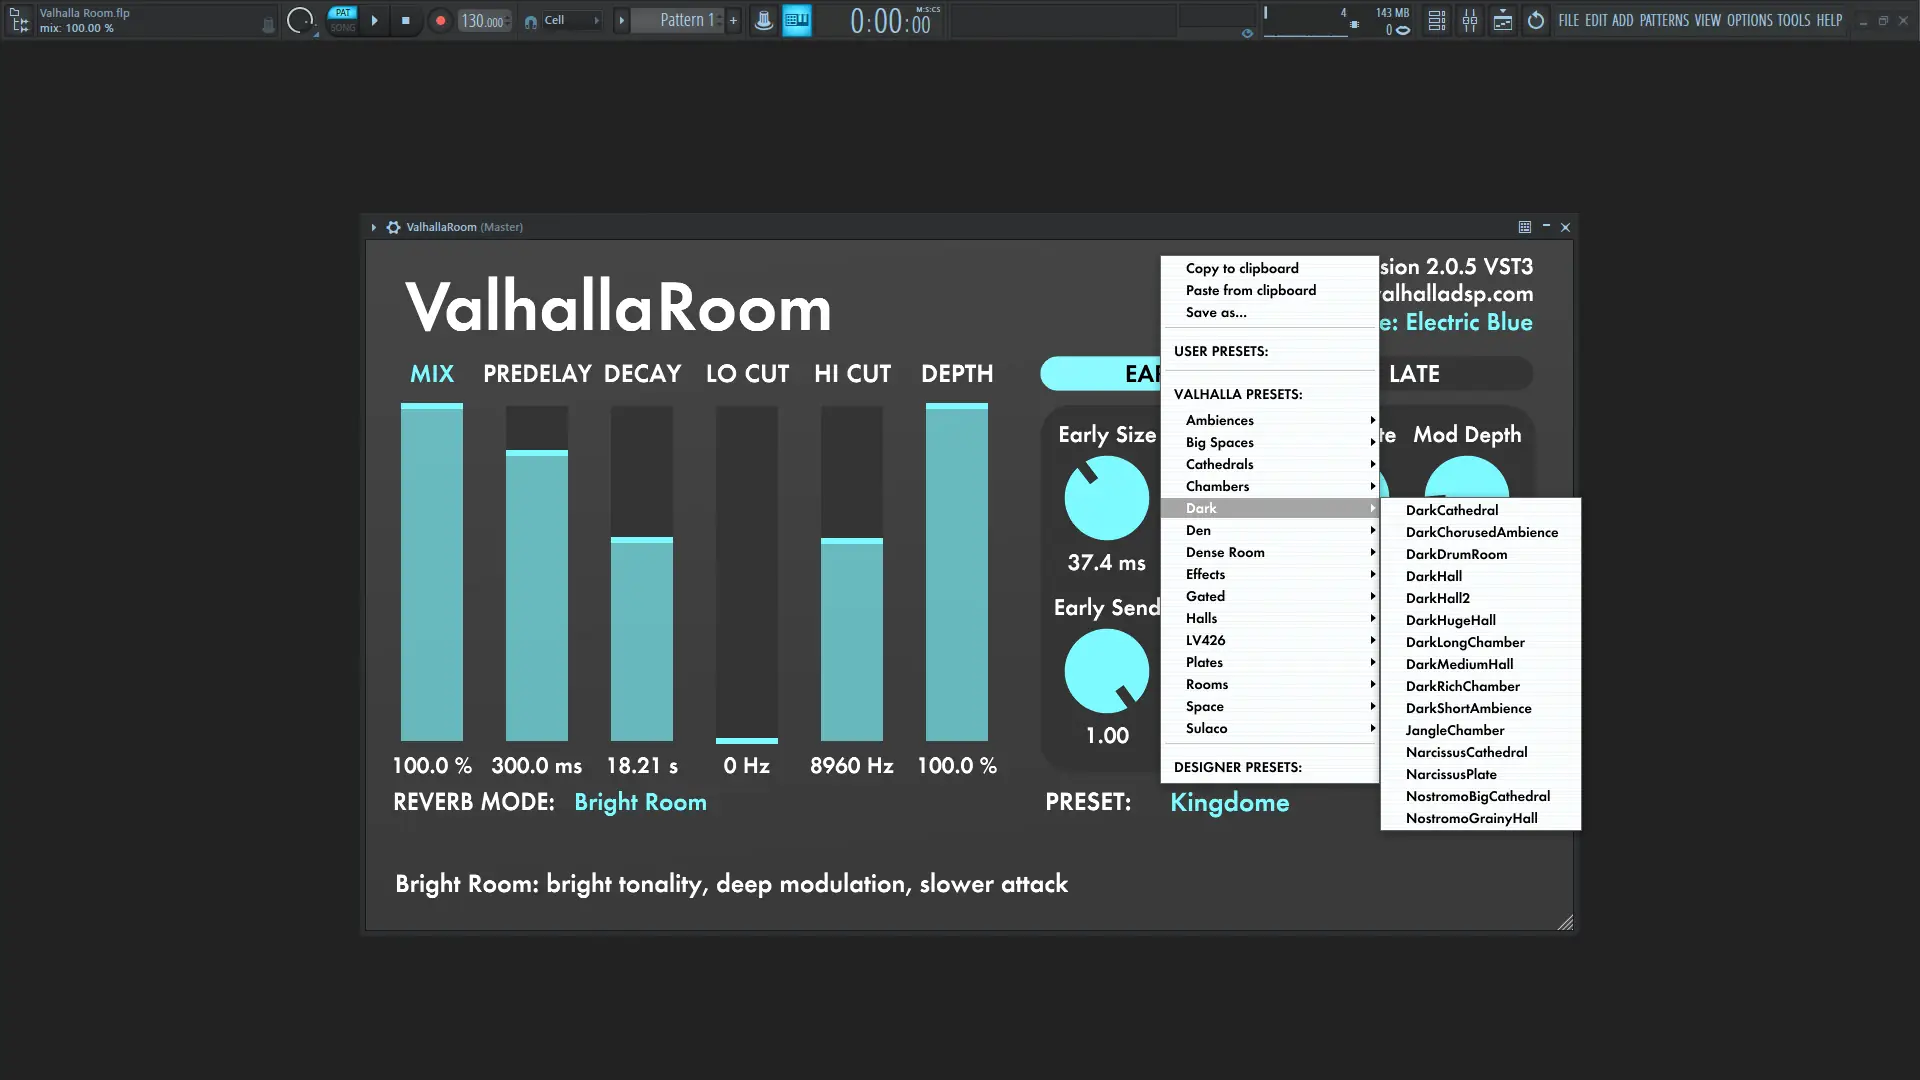
Task: Switch PAT/SONG playback mode toggle
Action: (x=343, y=20)
